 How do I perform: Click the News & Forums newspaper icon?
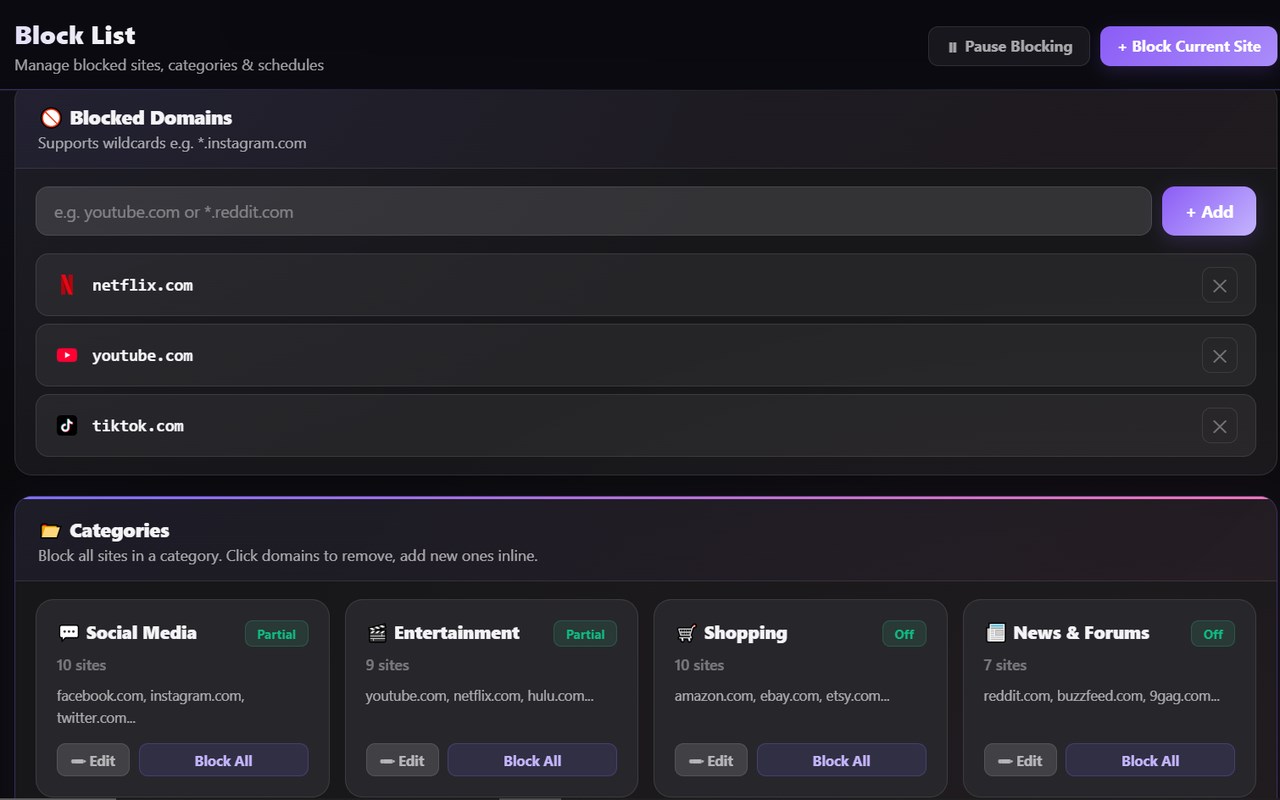pos(995,633)
